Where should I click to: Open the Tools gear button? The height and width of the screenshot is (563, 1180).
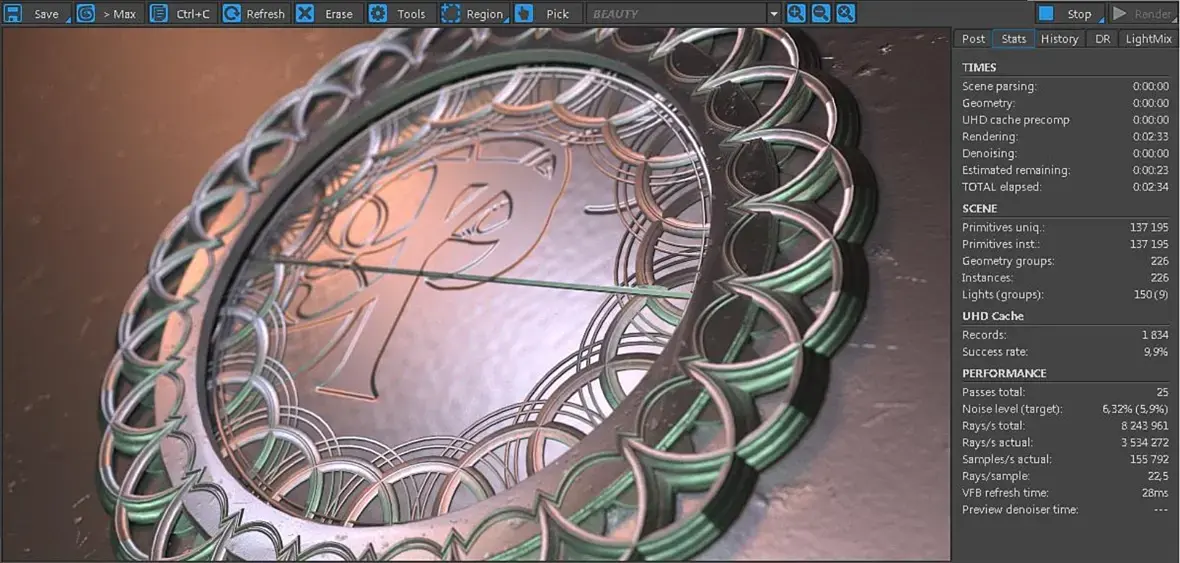click(400, 14)
